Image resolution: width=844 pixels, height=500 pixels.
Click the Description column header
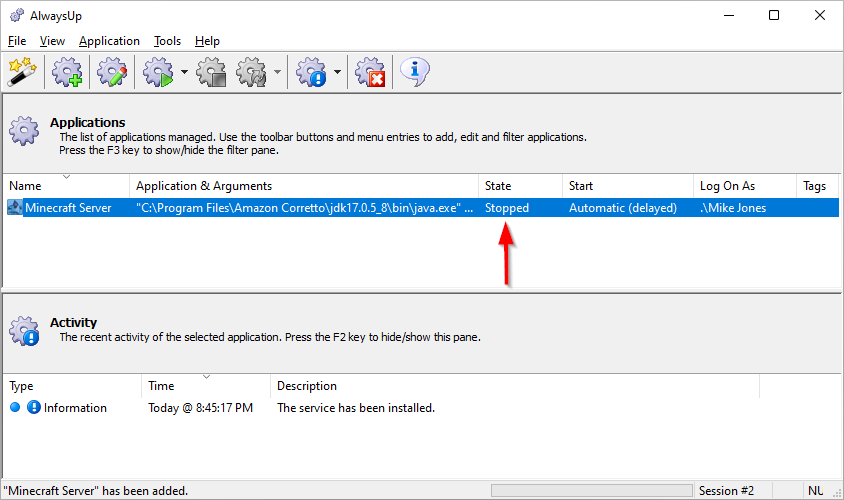click(515, 386)
